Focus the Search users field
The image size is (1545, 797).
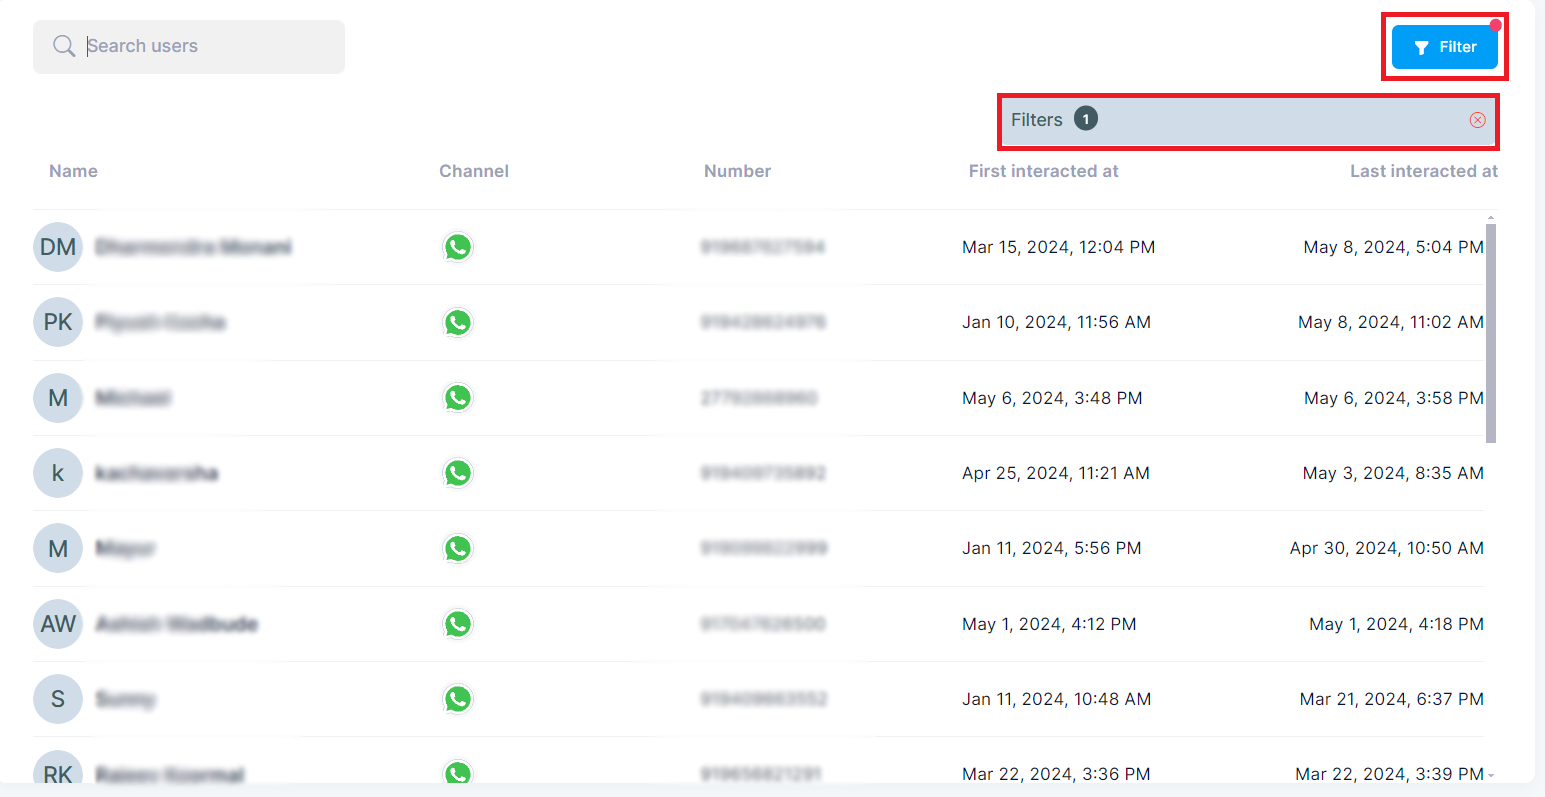coord(189,47)
